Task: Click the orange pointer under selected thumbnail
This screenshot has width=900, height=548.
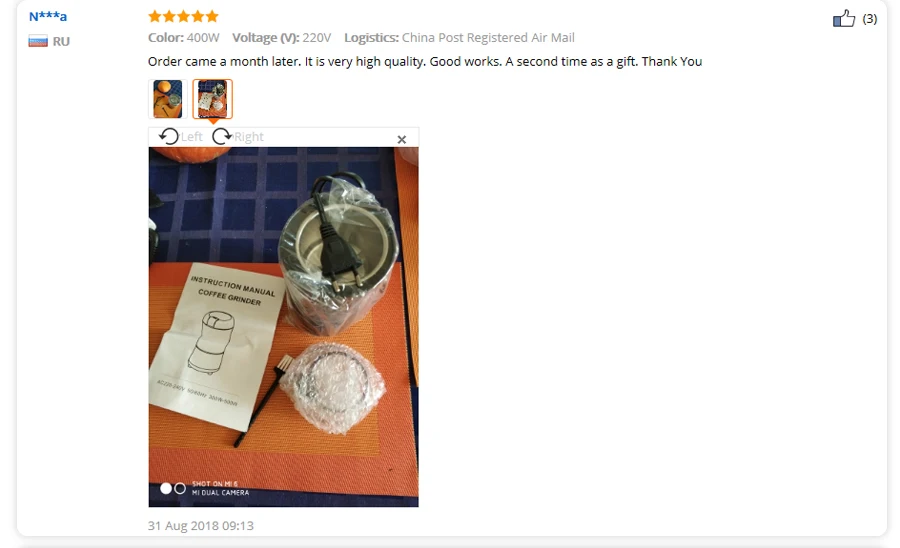Action: [x=213, y=121]
